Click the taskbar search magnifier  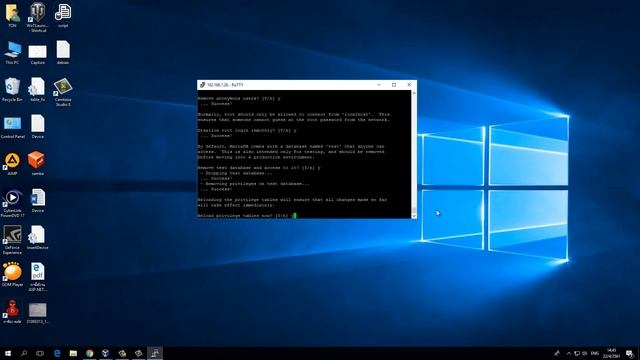pyautogui.click(x=24, y=353)
